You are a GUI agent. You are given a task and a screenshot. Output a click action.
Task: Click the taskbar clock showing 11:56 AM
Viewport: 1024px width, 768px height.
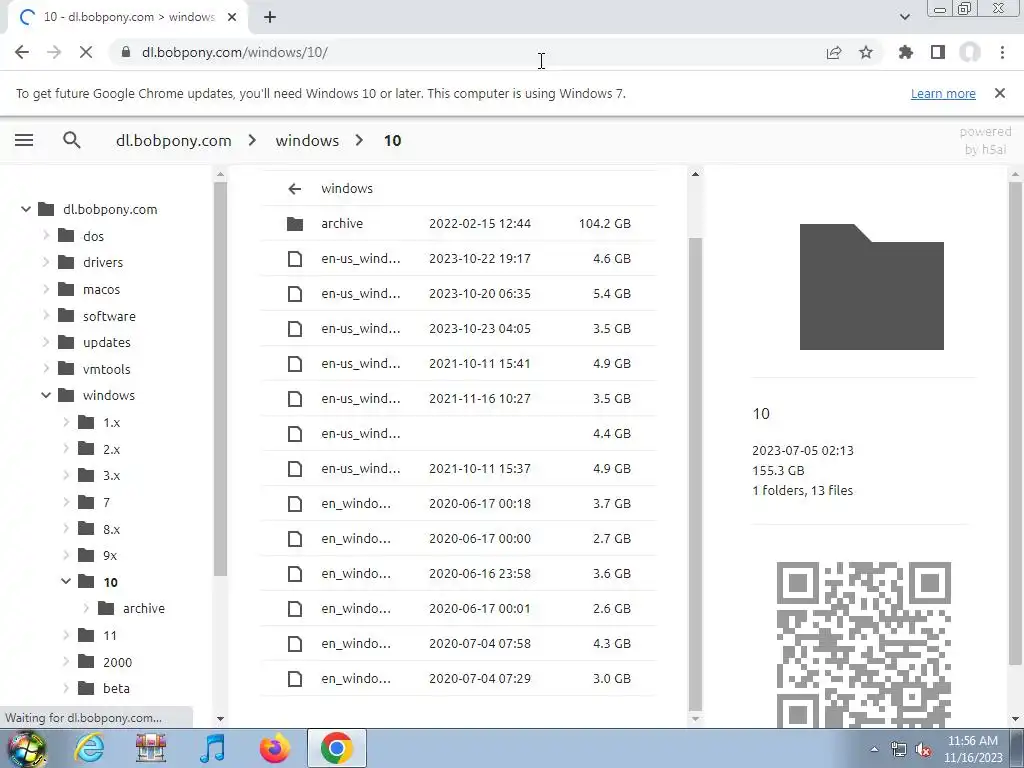[x=972, y=749]
